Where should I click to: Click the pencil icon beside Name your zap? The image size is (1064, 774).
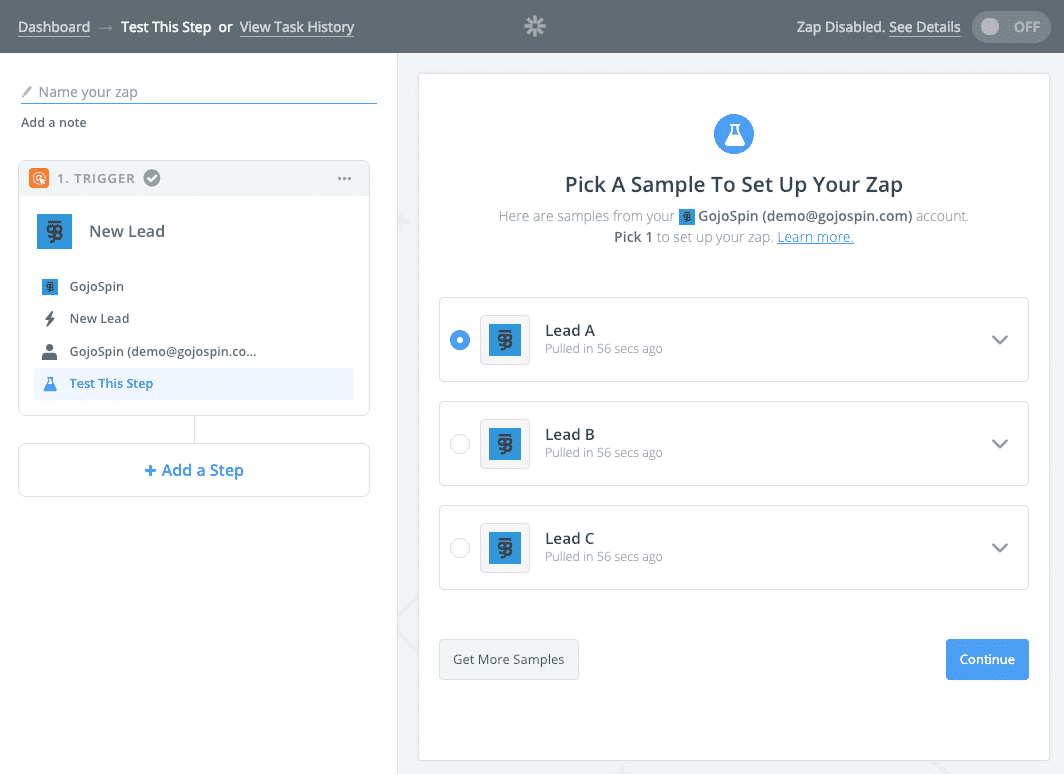click(x=26, y=92)
